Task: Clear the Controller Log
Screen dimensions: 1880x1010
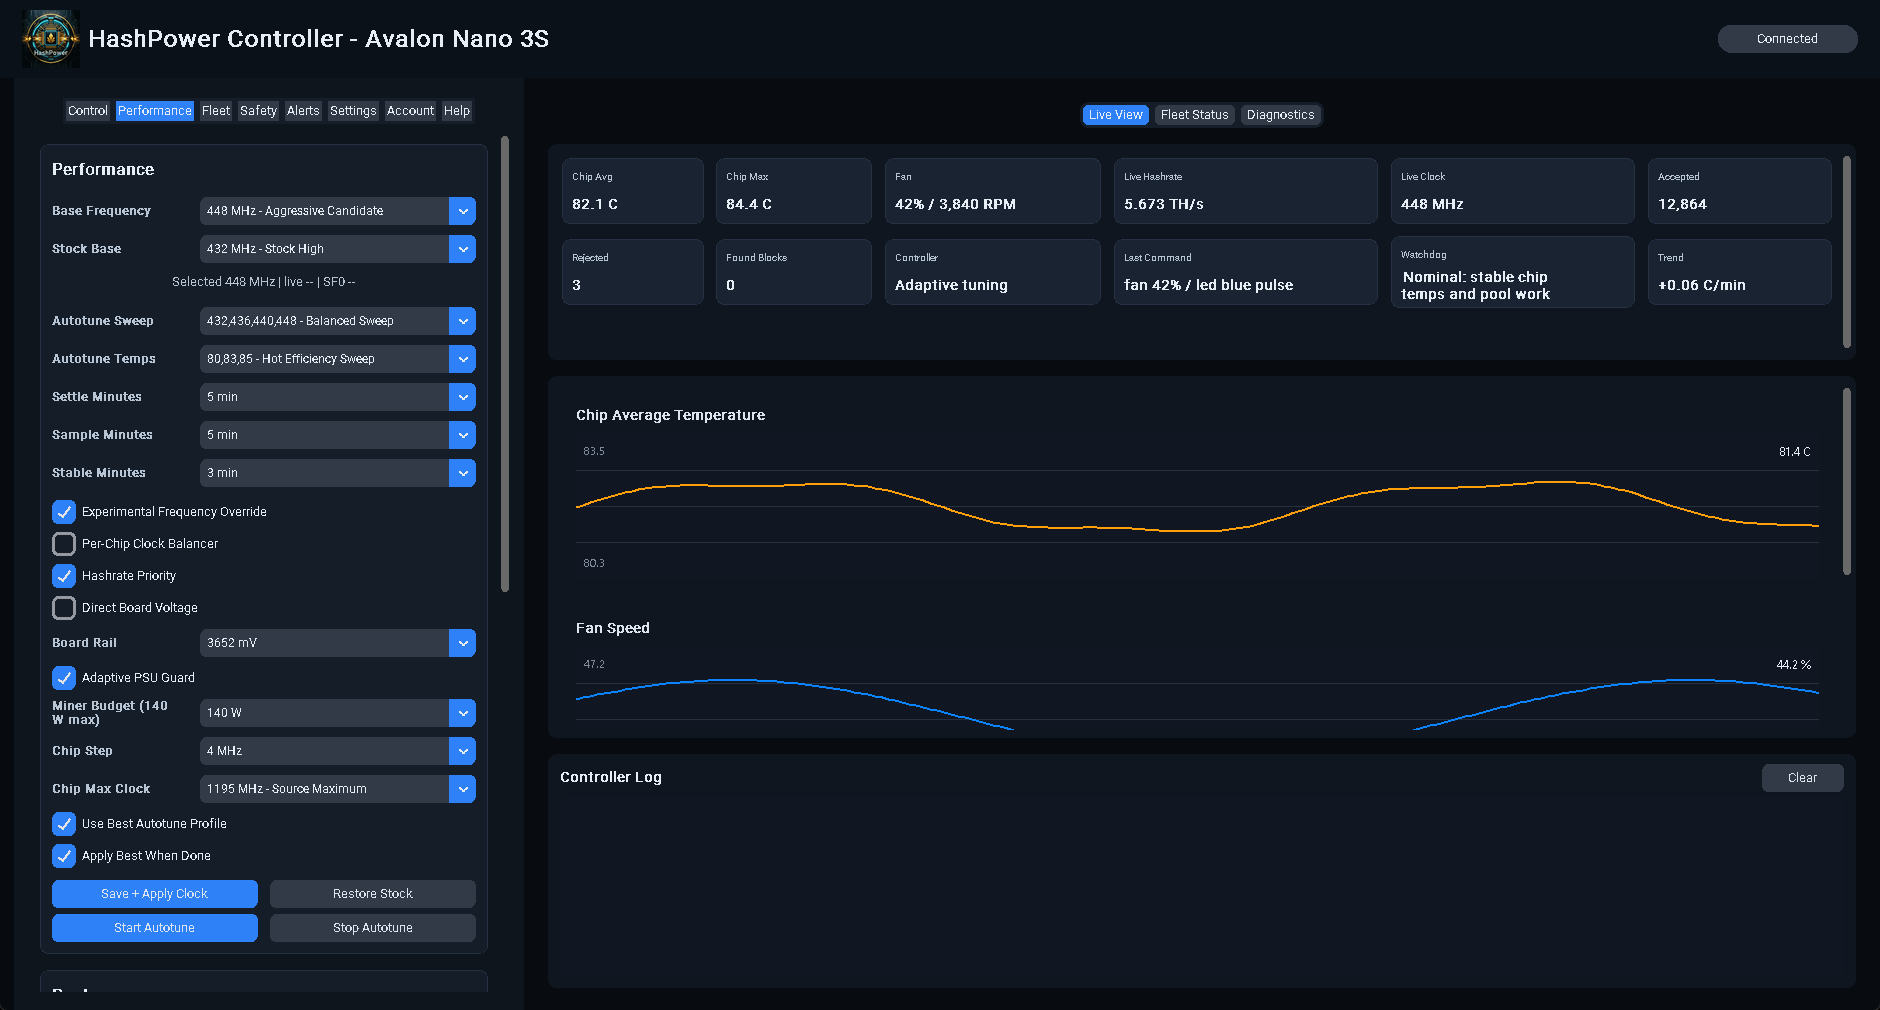Action: 1802,778
